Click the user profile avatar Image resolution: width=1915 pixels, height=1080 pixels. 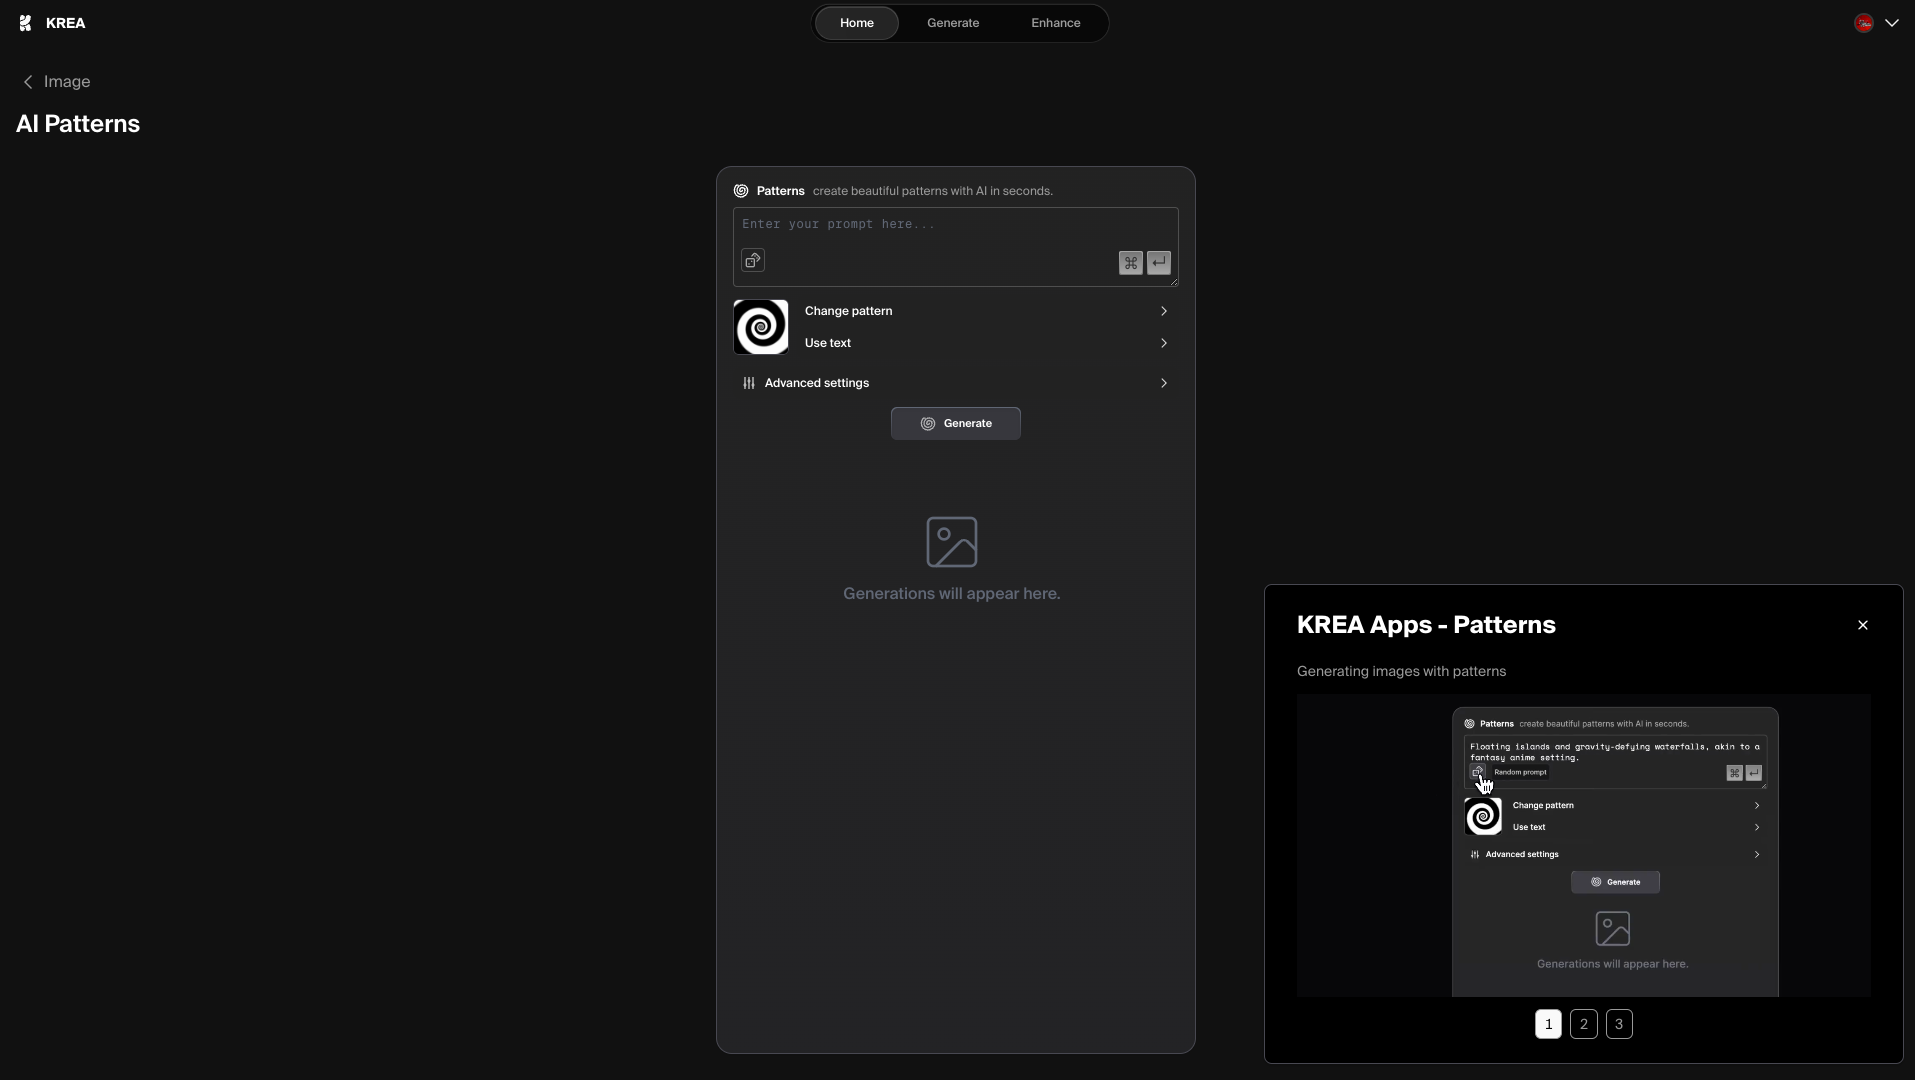[1863, 23]
